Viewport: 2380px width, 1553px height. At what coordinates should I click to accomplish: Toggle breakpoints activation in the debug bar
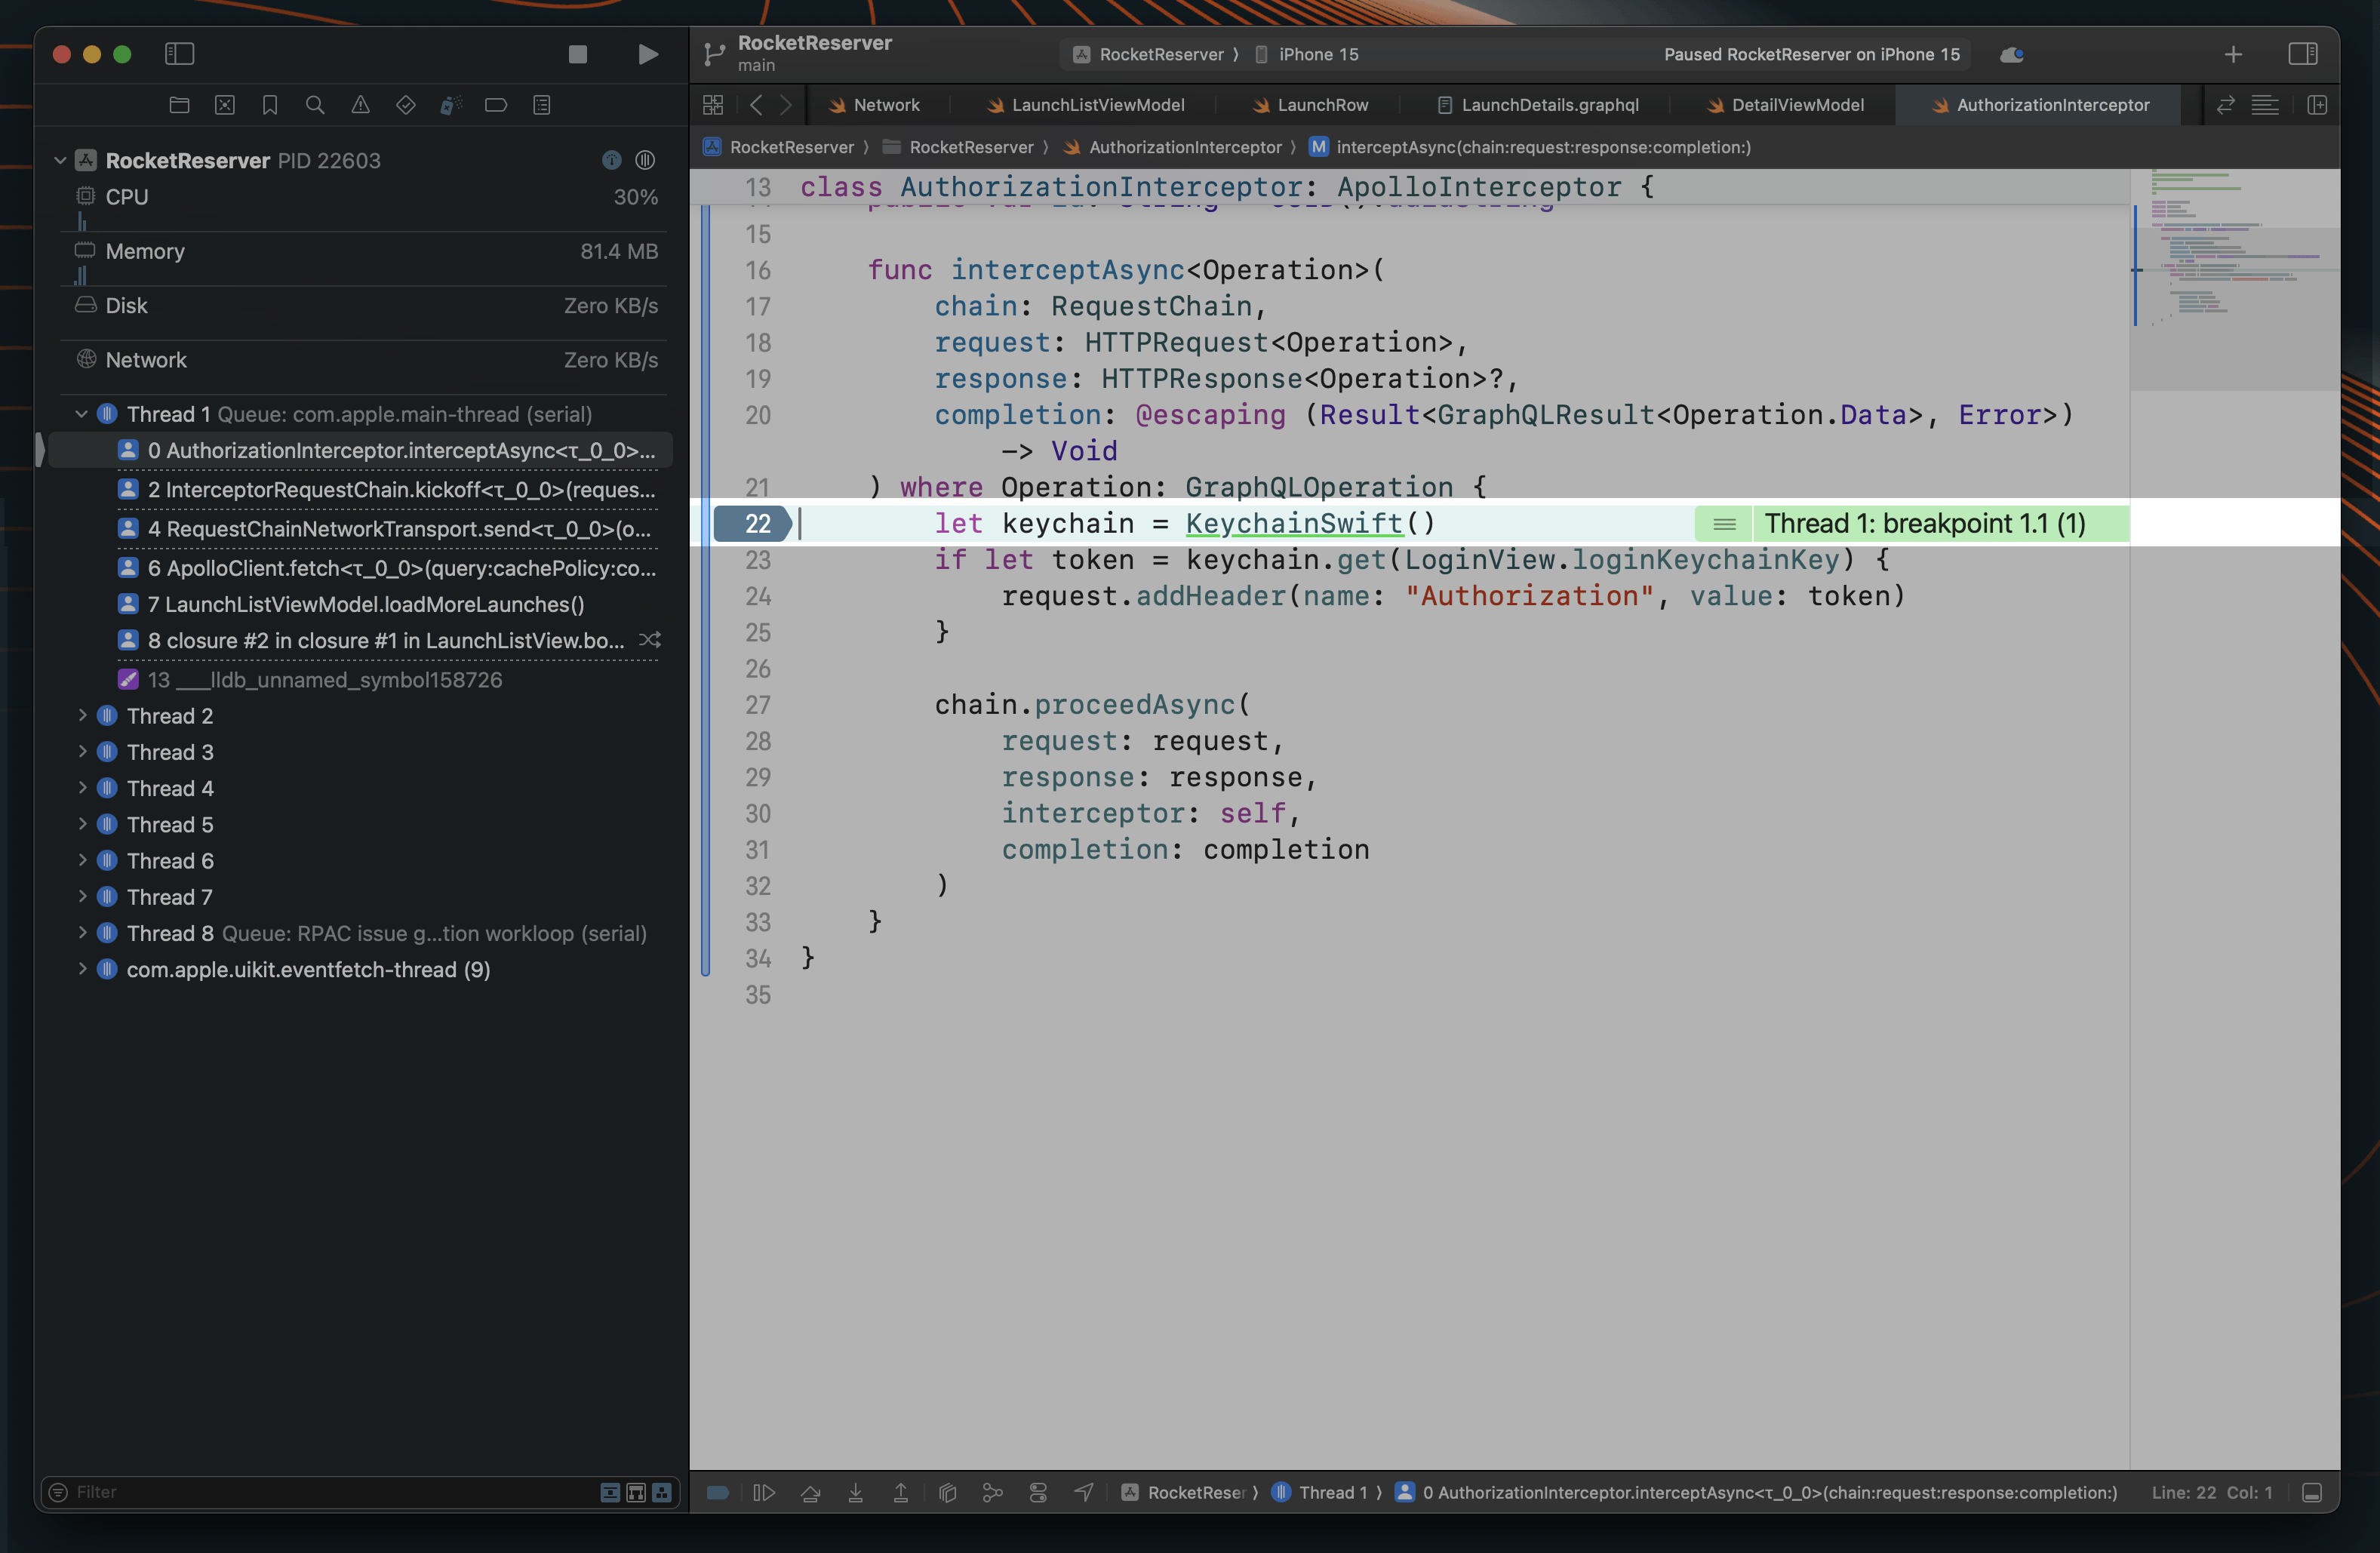click(x=717, y=1492)
